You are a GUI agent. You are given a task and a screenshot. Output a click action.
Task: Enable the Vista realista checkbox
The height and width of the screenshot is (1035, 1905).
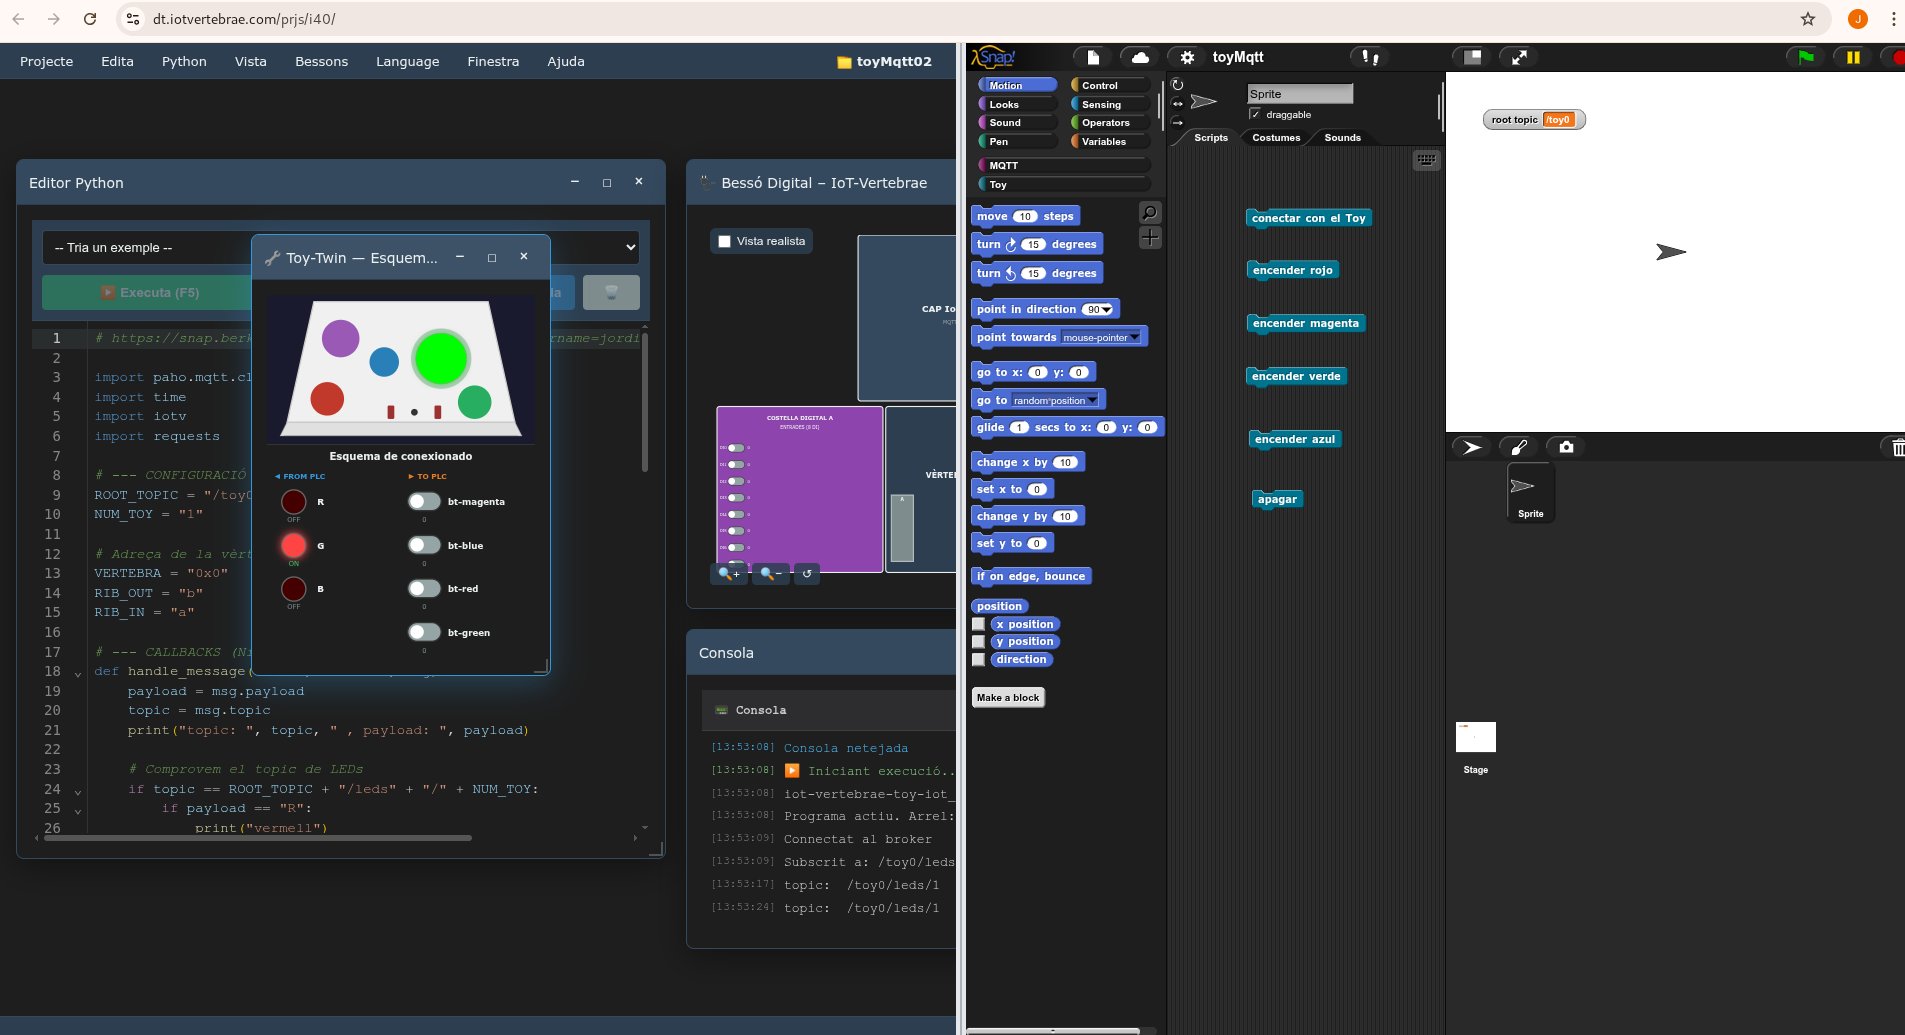pyautogui.click(x=723, y=240)
